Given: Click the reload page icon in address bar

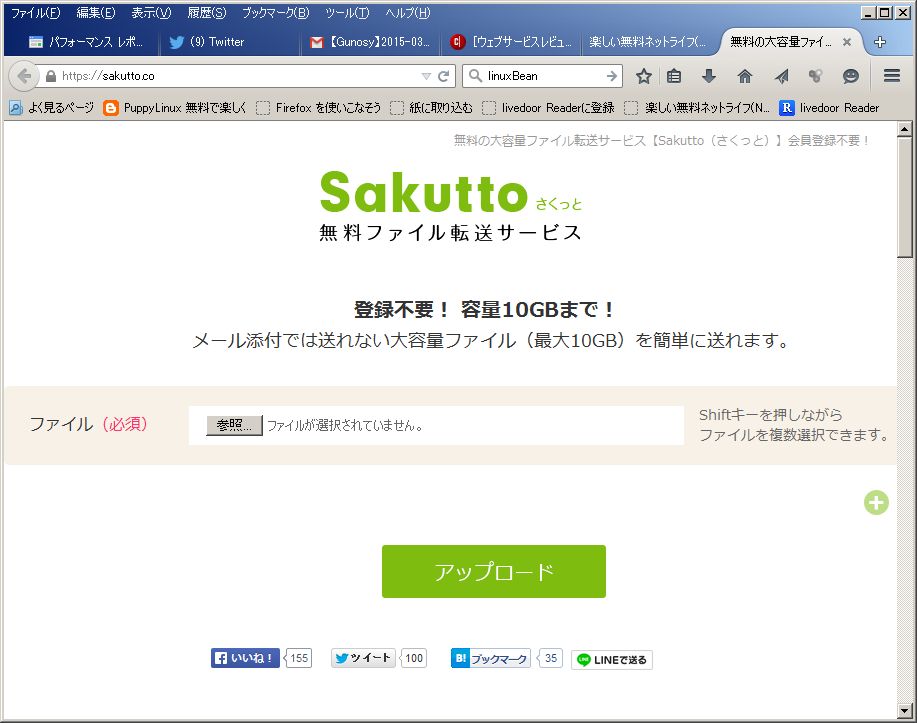Looking at the screenshot, I should pos(444,76).
